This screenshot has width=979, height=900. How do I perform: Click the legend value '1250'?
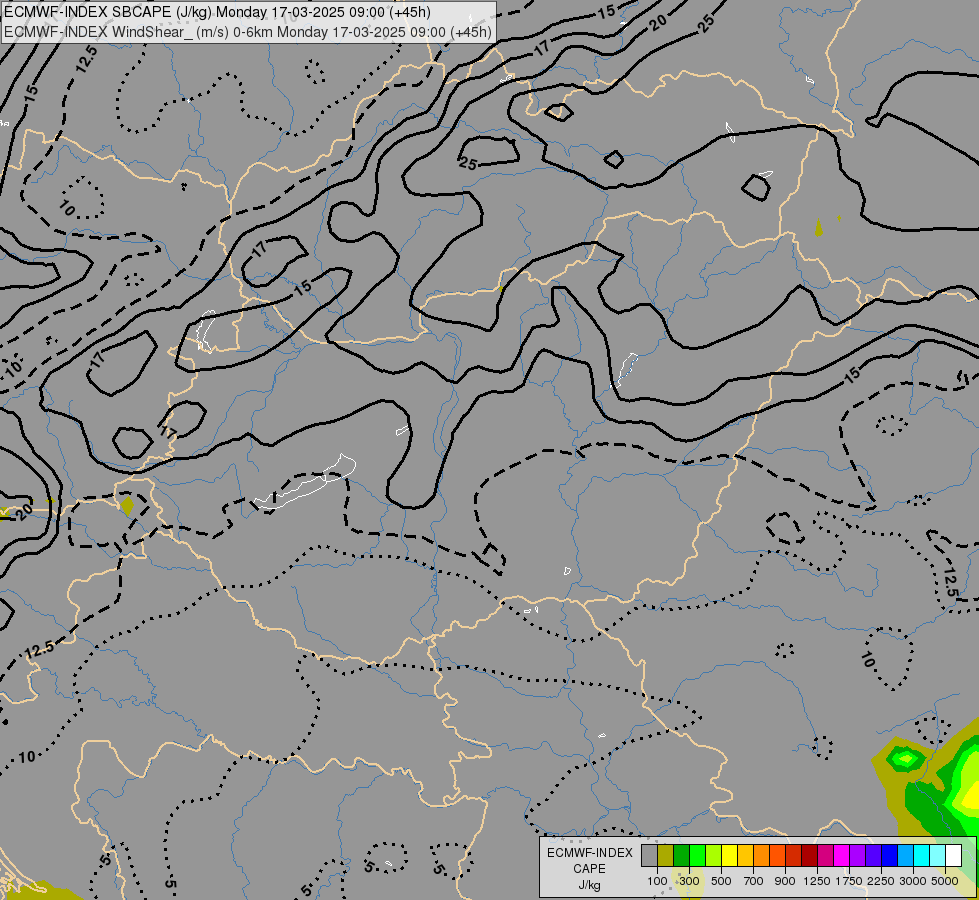tap(817, 881)
